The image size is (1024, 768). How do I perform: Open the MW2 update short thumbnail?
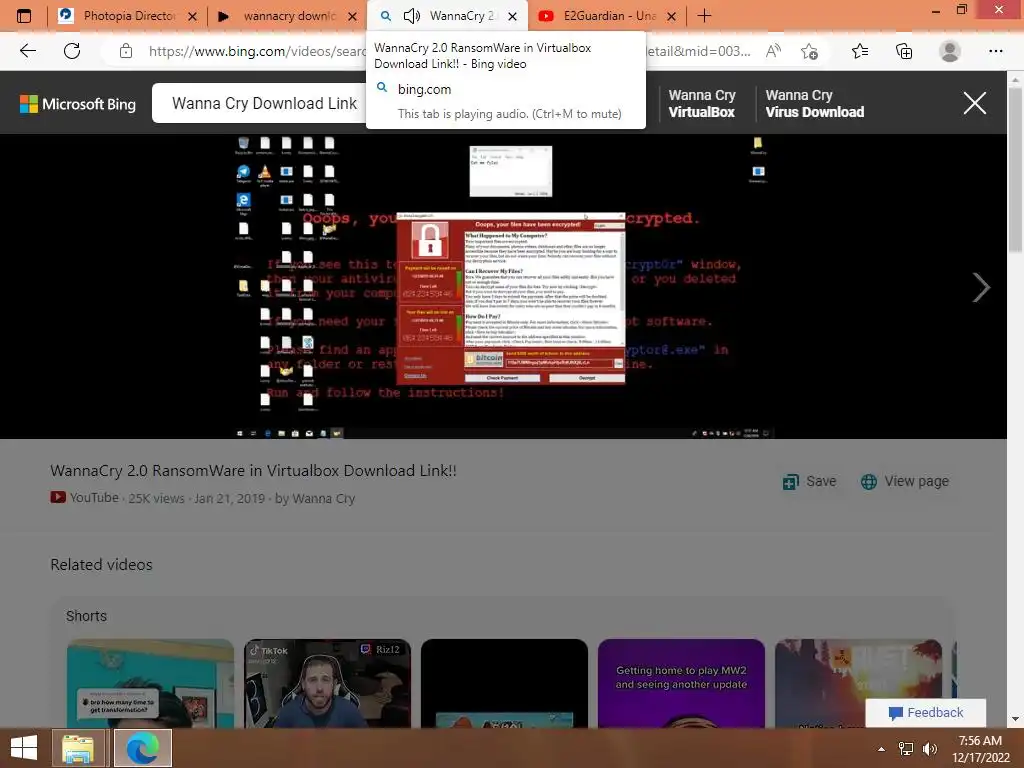click(x=681, y=683)
